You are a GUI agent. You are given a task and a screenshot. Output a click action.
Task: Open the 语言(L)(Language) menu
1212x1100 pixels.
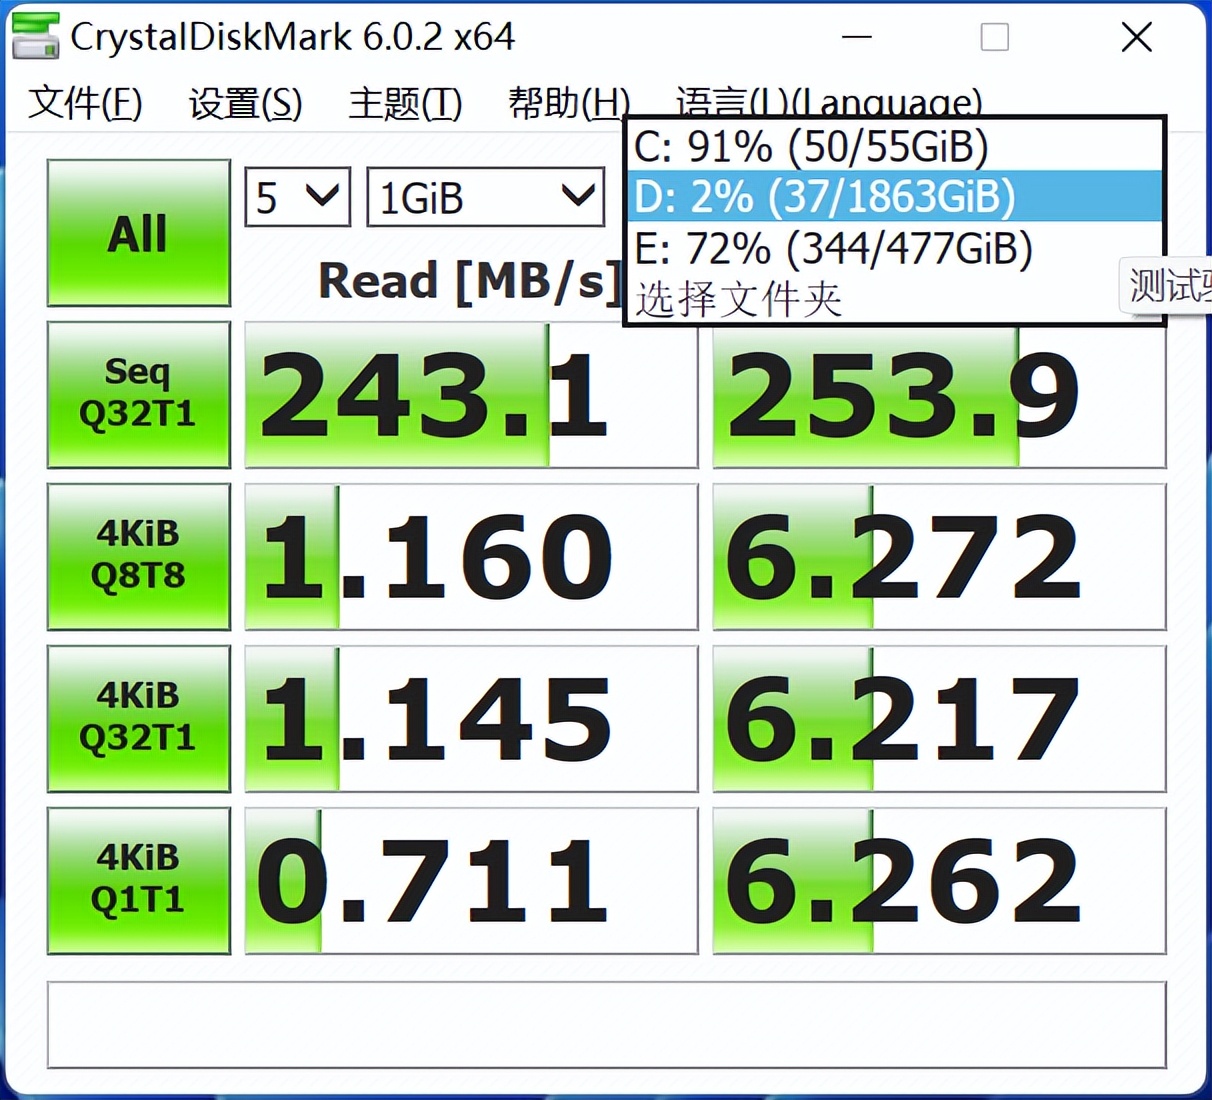point(829,101)
